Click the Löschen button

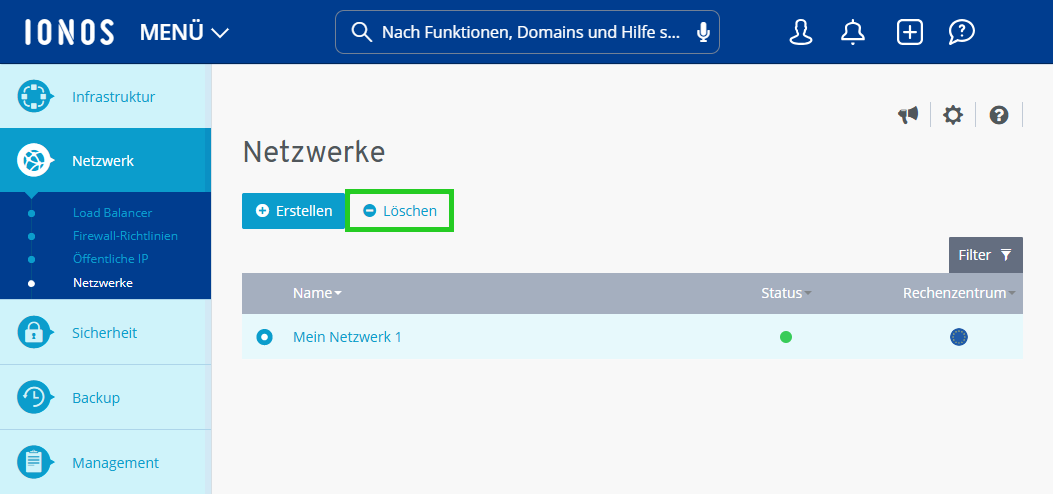tap(400, 211)
